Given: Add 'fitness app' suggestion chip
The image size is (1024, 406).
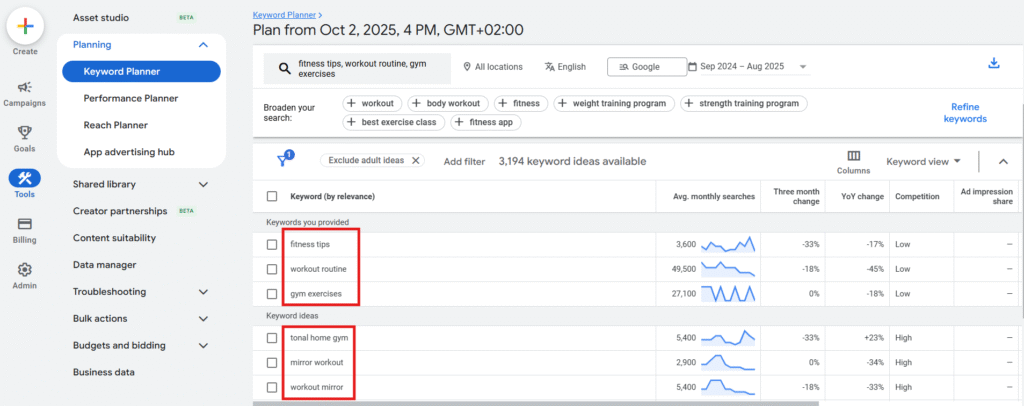Looking at the screenshot, I should (486, 122).
